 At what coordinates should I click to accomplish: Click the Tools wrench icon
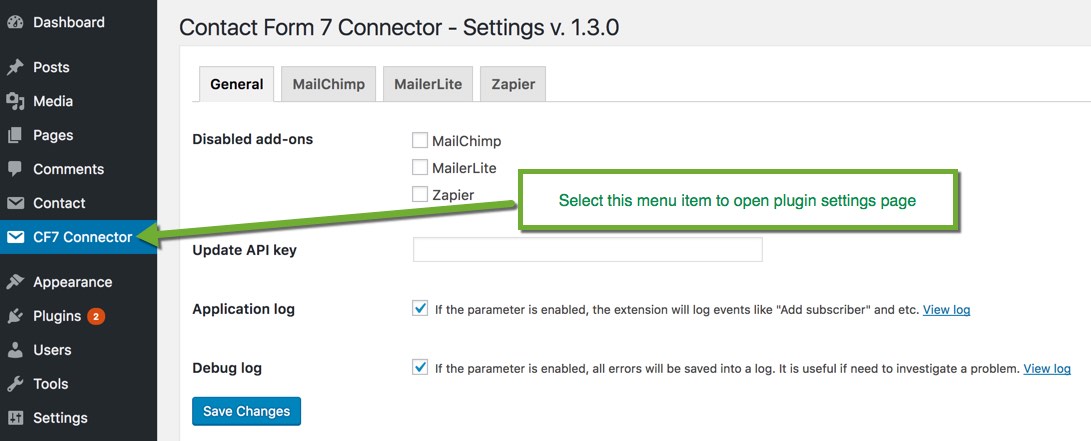pyautogui.click(x=15, y=384)
